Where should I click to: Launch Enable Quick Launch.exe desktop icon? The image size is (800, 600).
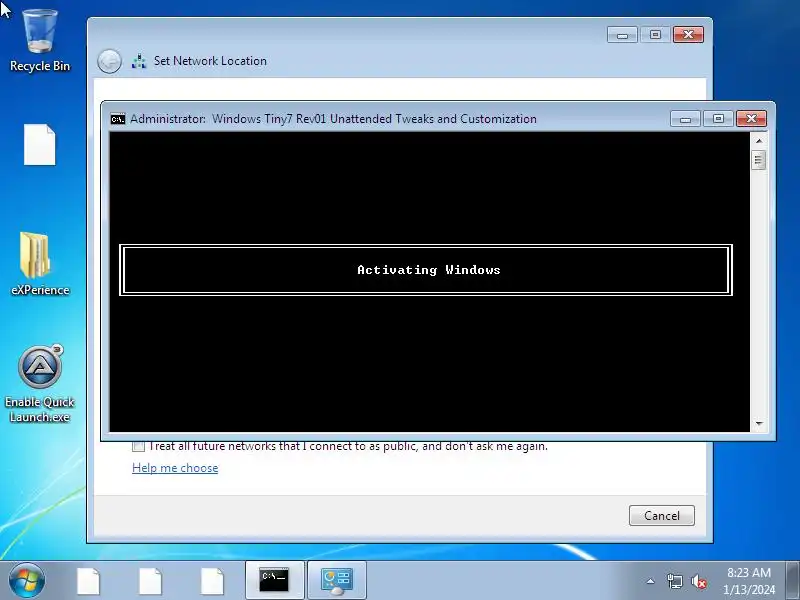pyautogui.click(x=40, y=384)
